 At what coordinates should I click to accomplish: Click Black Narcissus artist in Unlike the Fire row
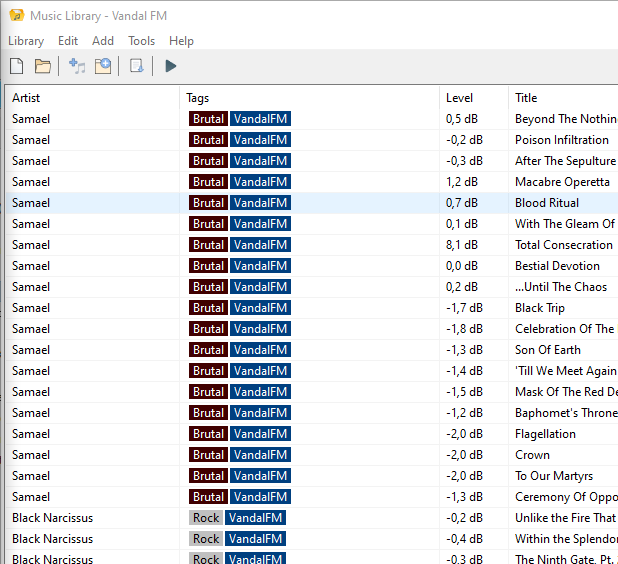pos(52,518)
